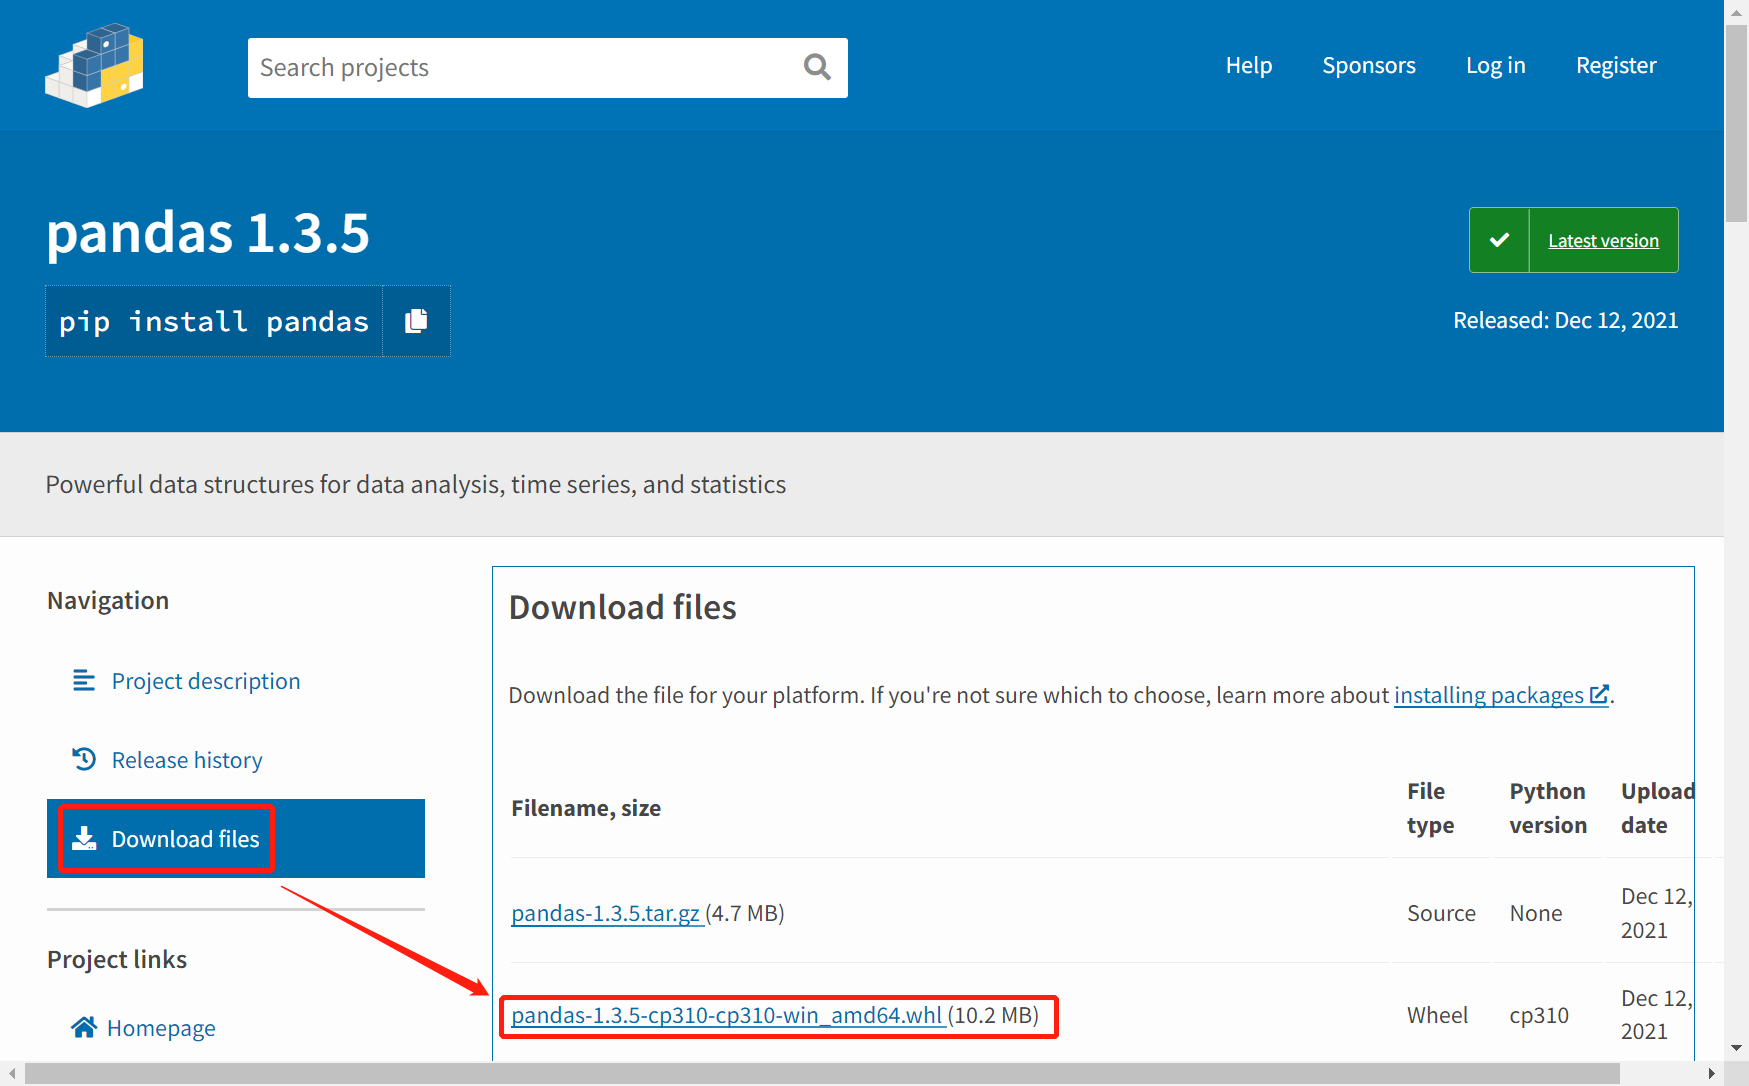
Task: Click external link icon beside installing packages
Action: [1599, 693]
